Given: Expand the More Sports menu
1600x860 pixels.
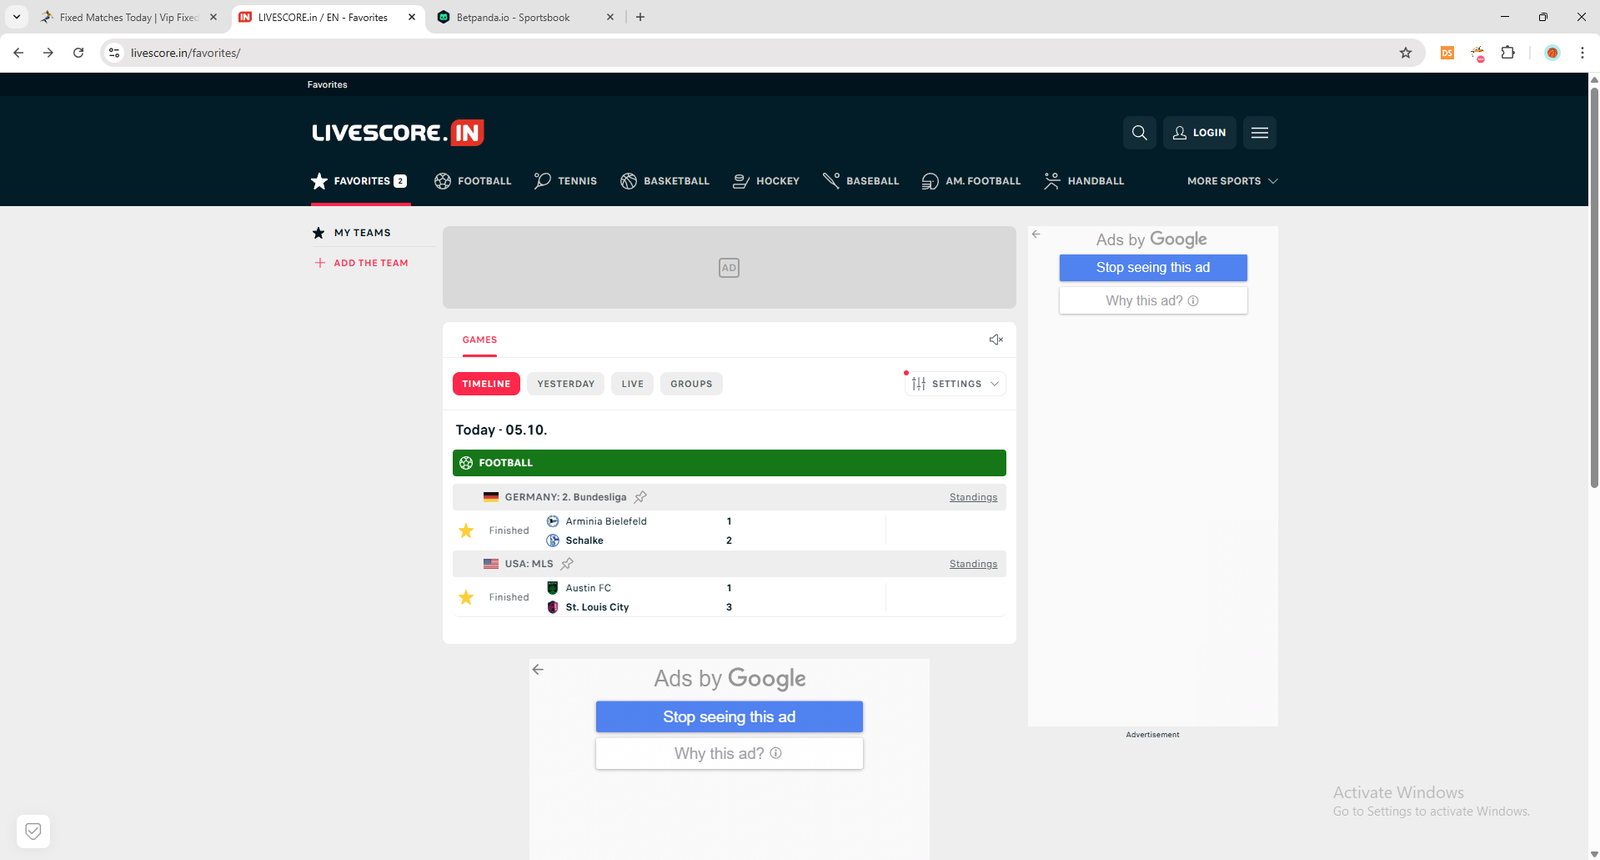Looking at the screenshot, I should [1231, 181].
